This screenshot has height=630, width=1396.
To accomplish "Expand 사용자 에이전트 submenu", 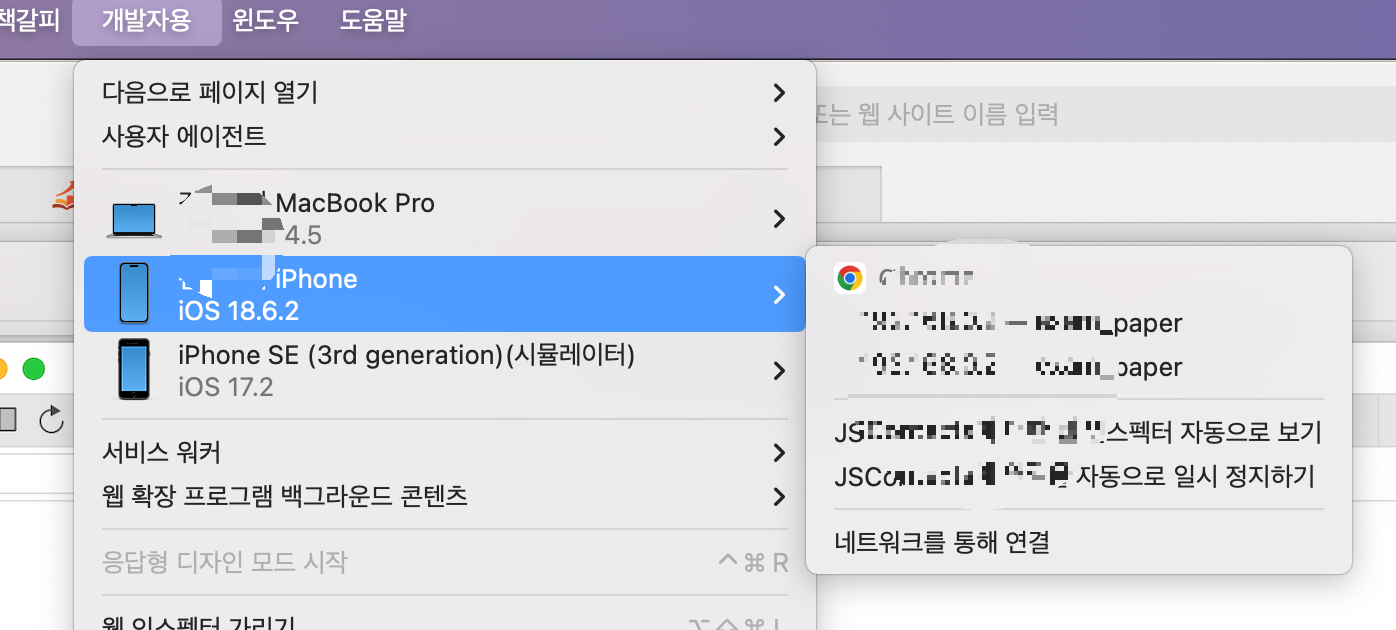I will (445, 136).
